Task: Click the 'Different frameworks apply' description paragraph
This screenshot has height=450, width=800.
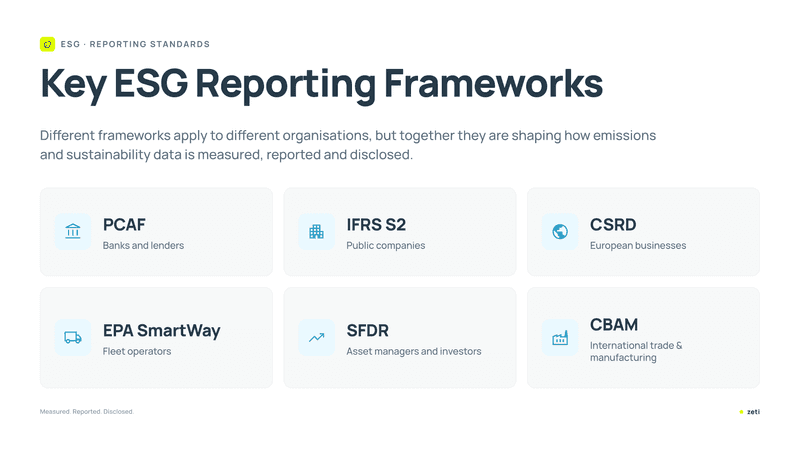Action: (x=348, y=145)
